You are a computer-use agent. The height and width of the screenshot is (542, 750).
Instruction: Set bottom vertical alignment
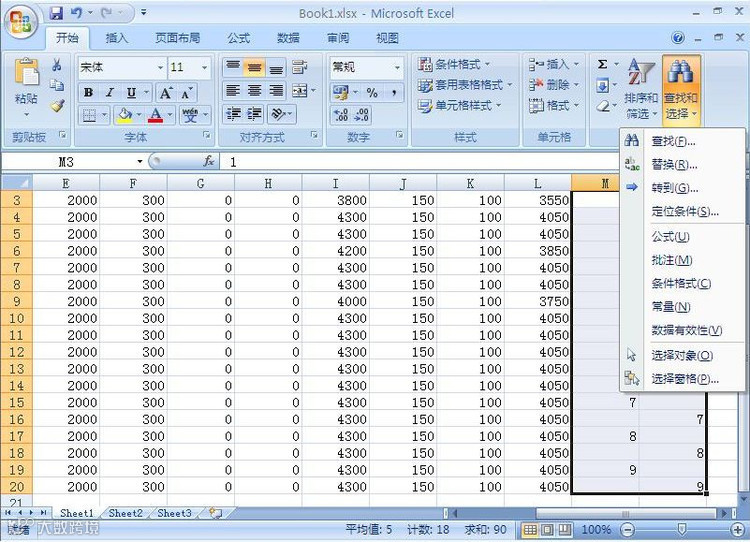(x=276, y=67)
